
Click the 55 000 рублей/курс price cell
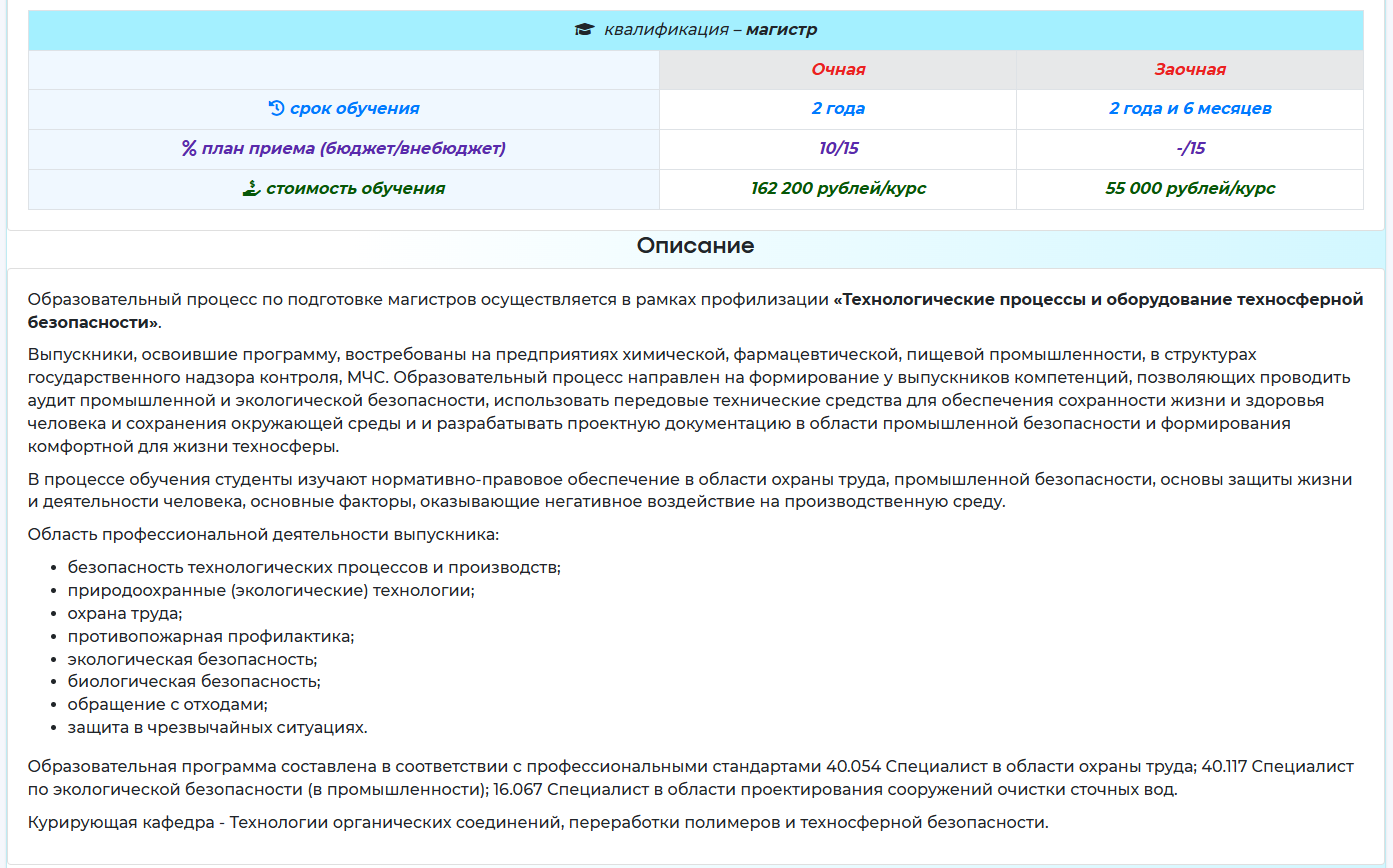coord(1189,189)
